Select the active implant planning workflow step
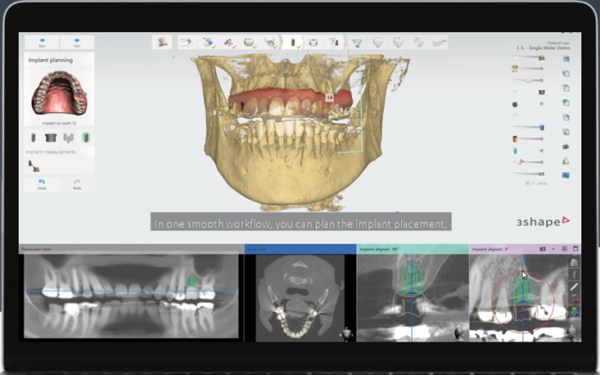This screenshot has height=375, width=600. tap(293, 42)
